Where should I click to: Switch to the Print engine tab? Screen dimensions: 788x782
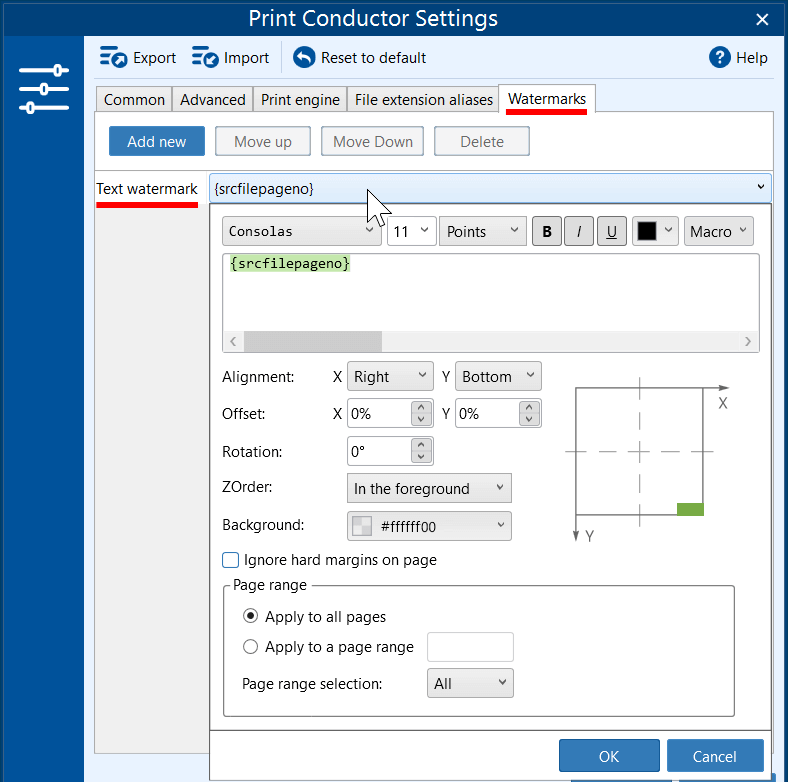[x=300, y=100]
